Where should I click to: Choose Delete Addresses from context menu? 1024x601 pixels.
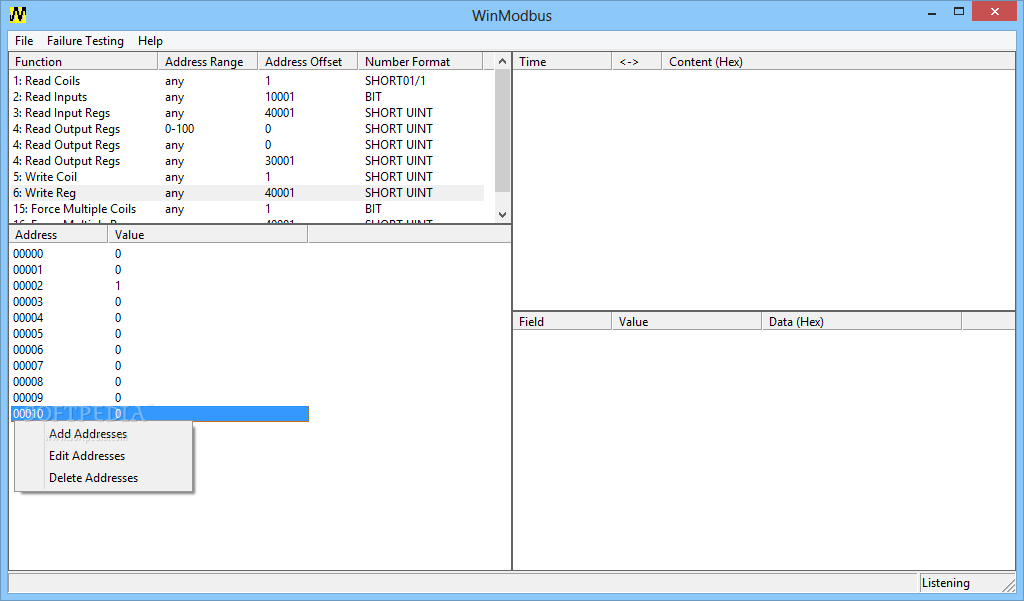[93, 478]
